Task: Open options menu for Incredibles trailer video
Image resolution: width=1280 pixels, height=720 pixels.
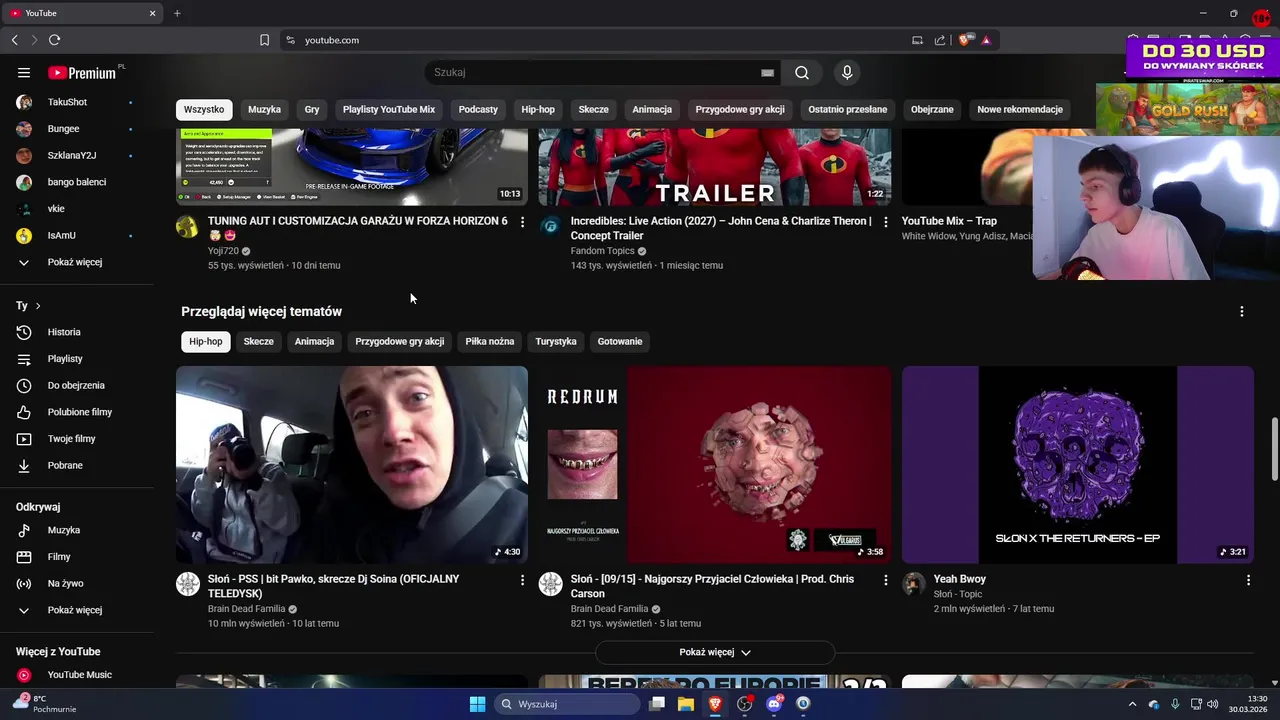Action: tap(885, 222)
